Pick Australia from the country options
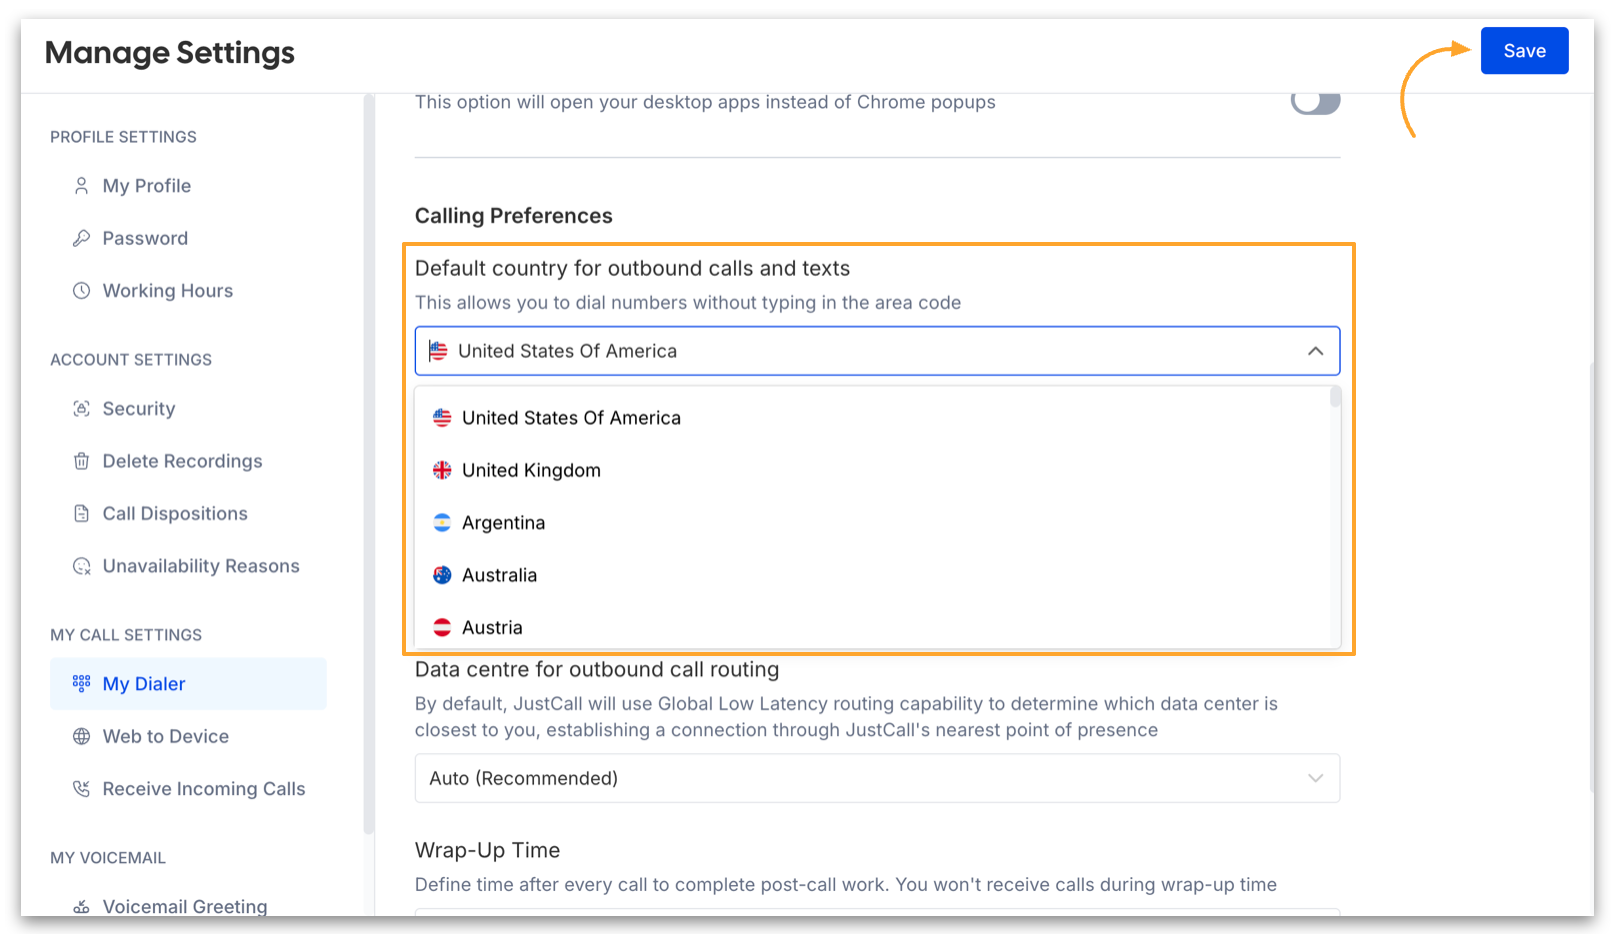 (x=499, y=575)
